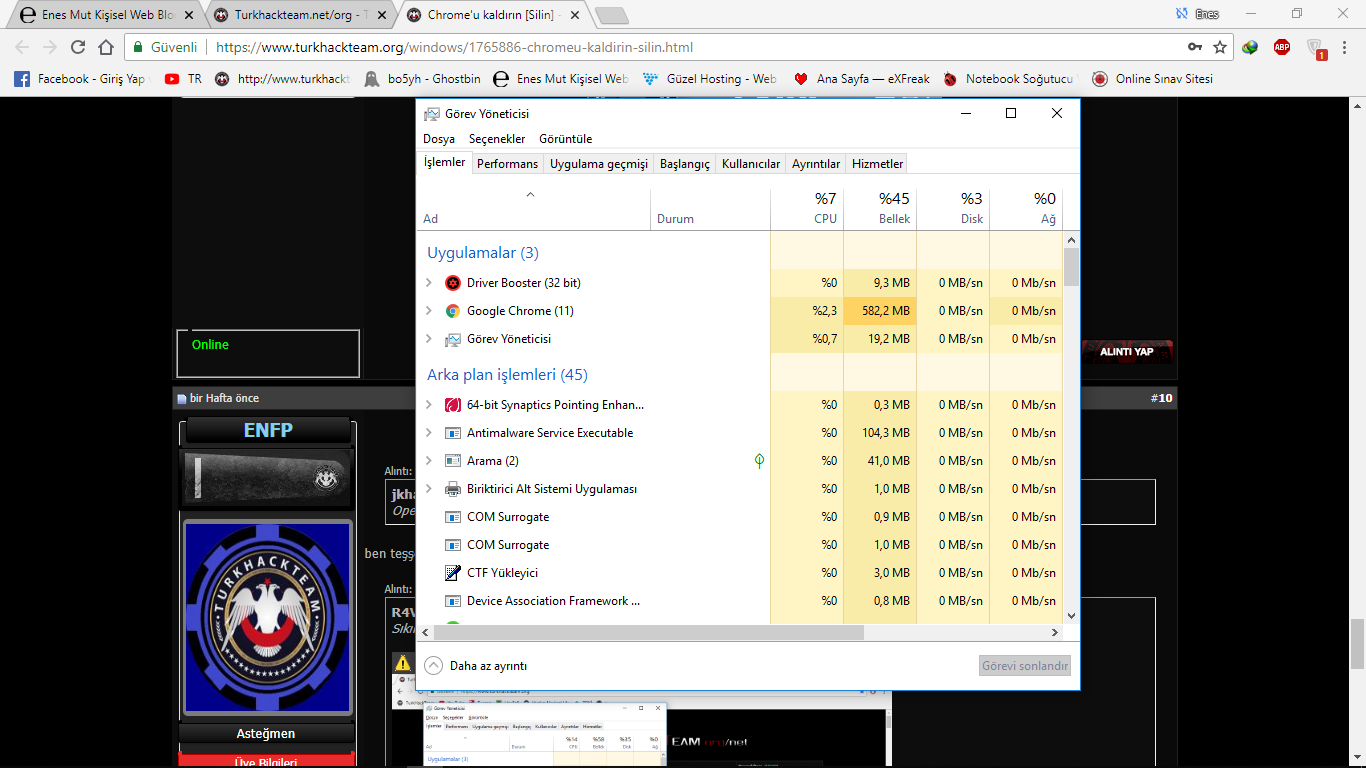The image size is (1366, 768).
Task: Sort processes by the Disk column
Action: tap(953, 208)
